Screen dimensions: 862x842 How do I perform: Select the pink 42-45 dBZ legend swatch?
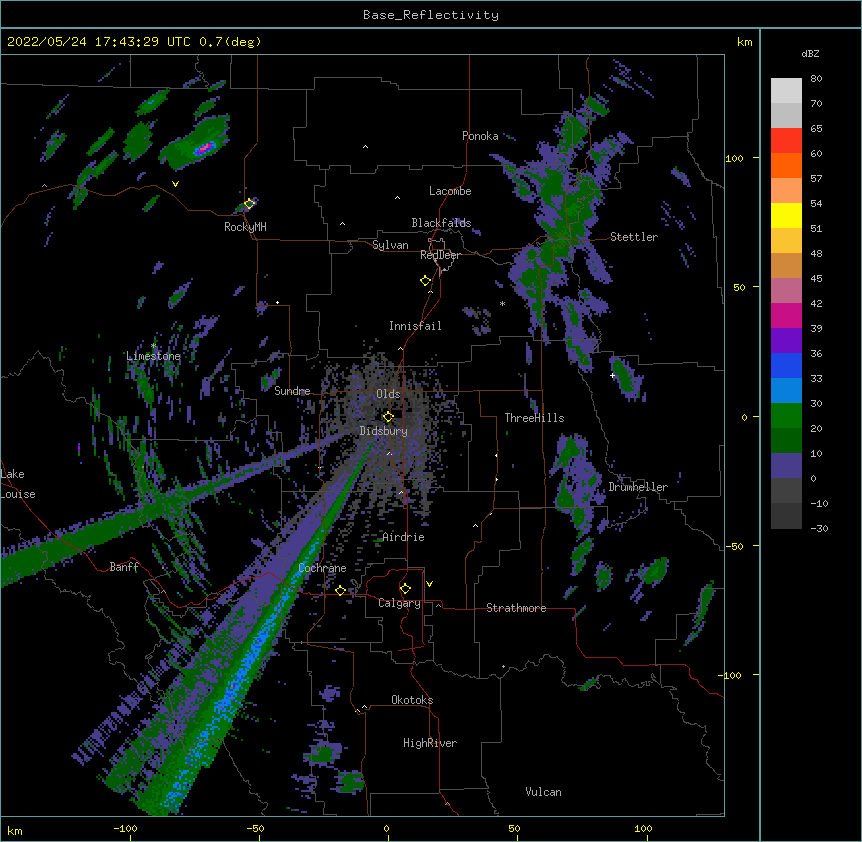tap(786, 291)
